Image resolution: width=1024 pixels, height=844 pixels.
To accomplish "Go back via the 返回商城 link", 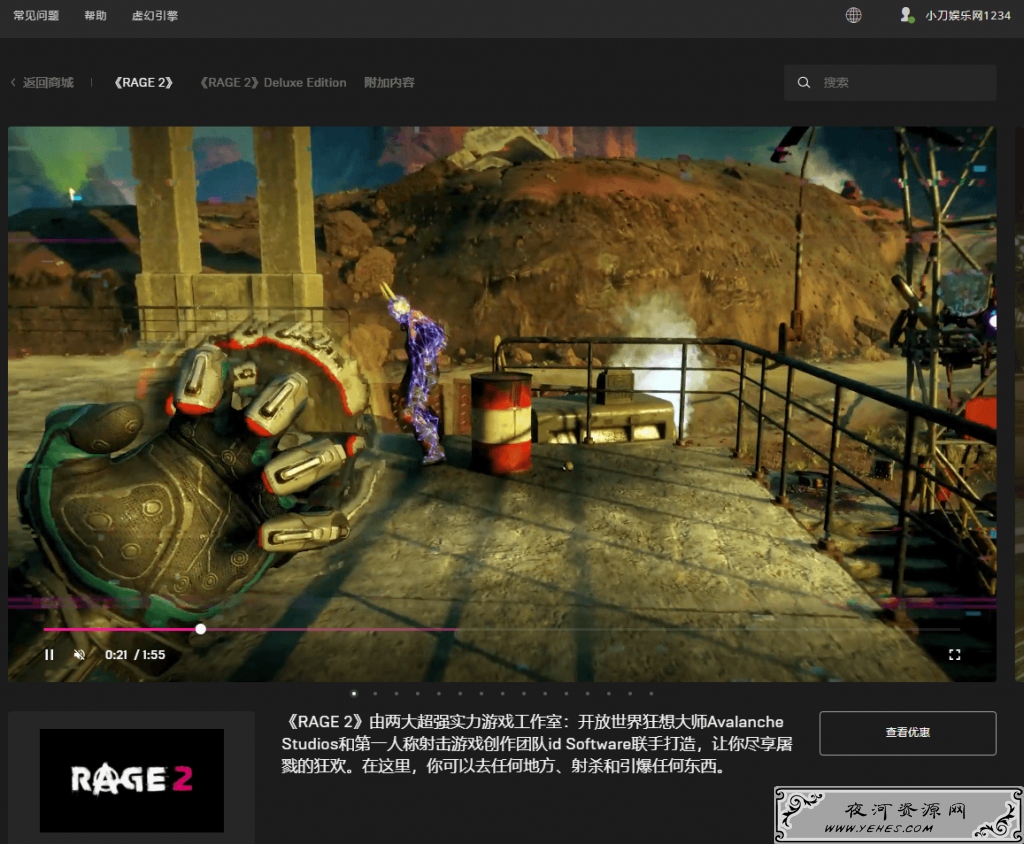I will click(48, 82).
